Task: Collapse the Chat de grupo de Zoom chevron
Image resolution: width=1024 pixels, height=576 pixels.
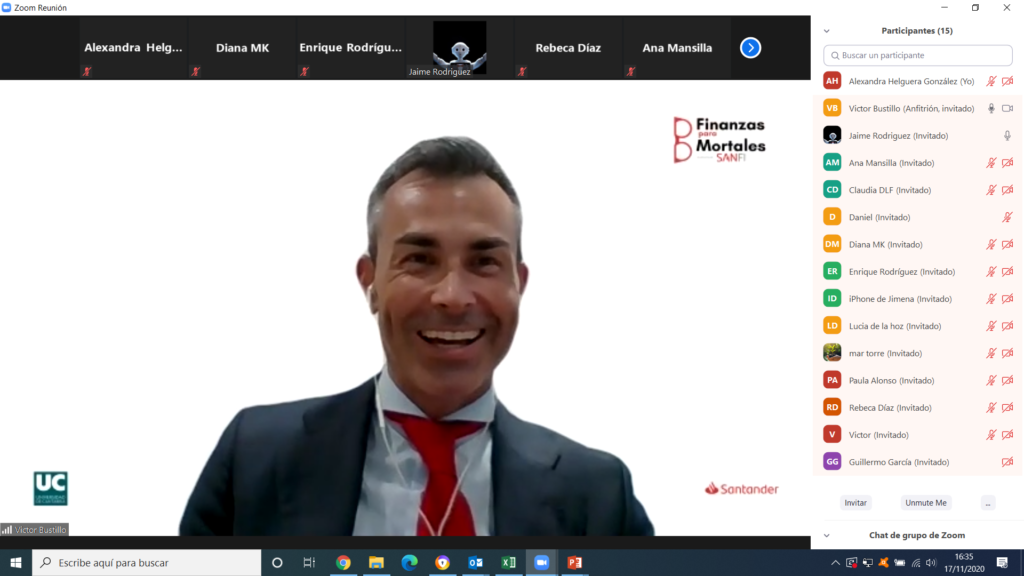Action: click(x=826, y=536)
